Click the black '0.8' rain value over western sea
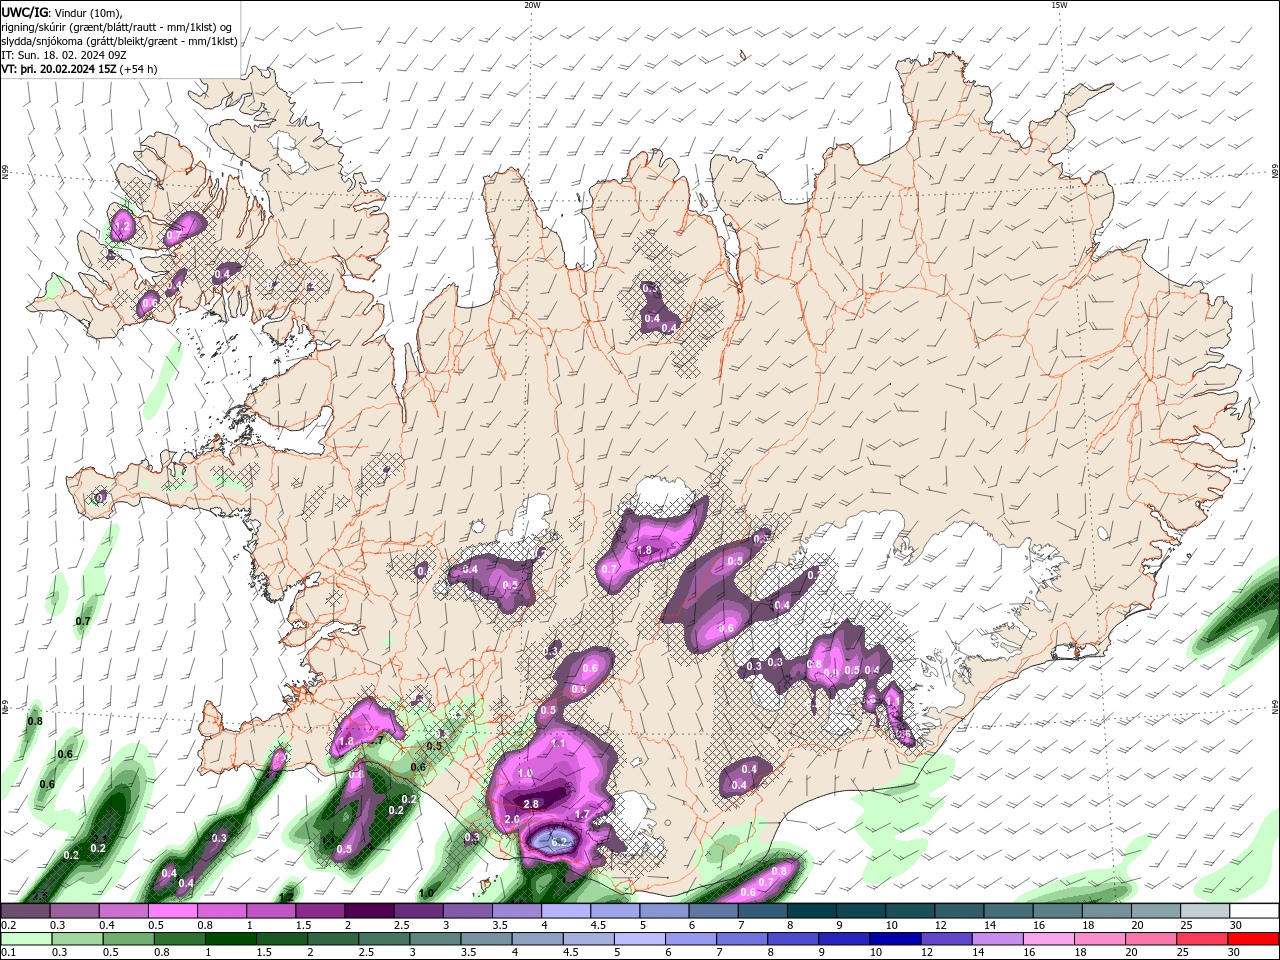The image size is (1280, 960). (35, 721)
